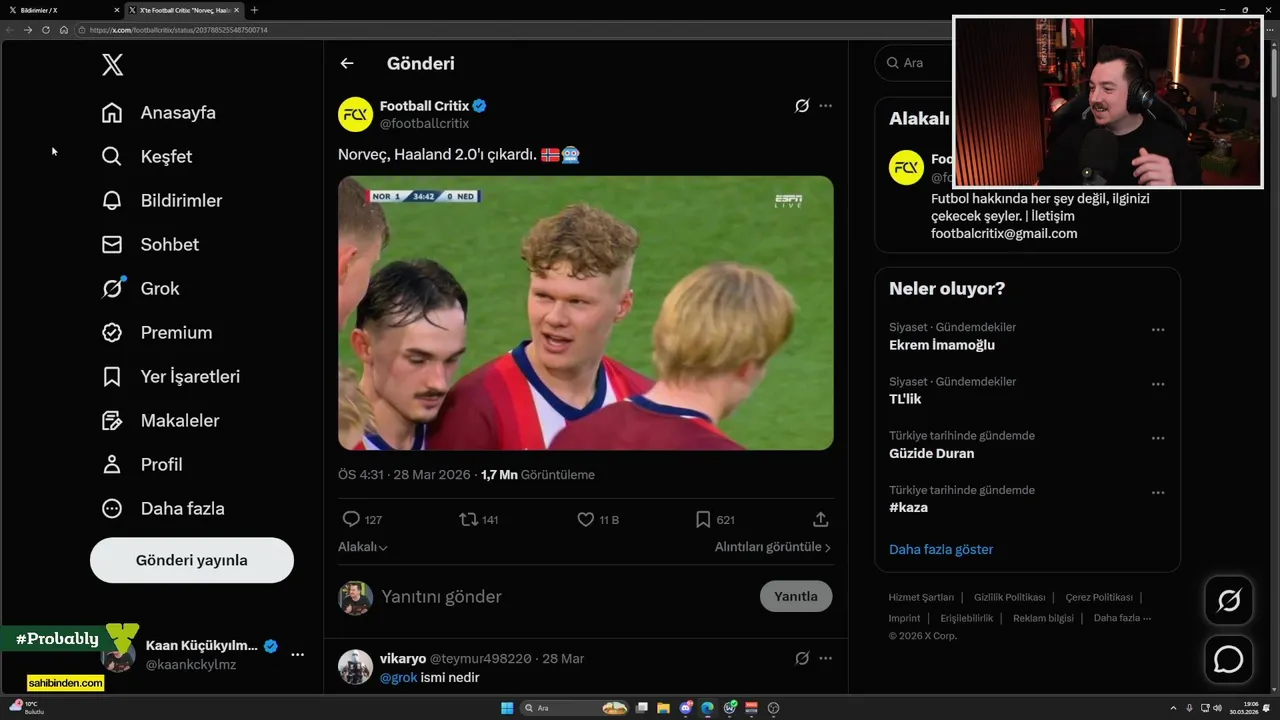The width and height of the screenshot is (1280, 720).
Task: Open the Ekrem İmamoğlu trending topic
Action: (942, 345)
